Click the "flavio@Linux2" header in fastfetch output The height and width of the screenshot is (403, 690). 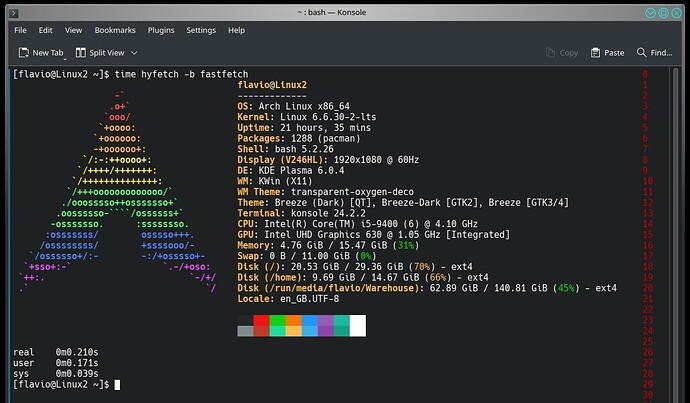tap(272, 85)
